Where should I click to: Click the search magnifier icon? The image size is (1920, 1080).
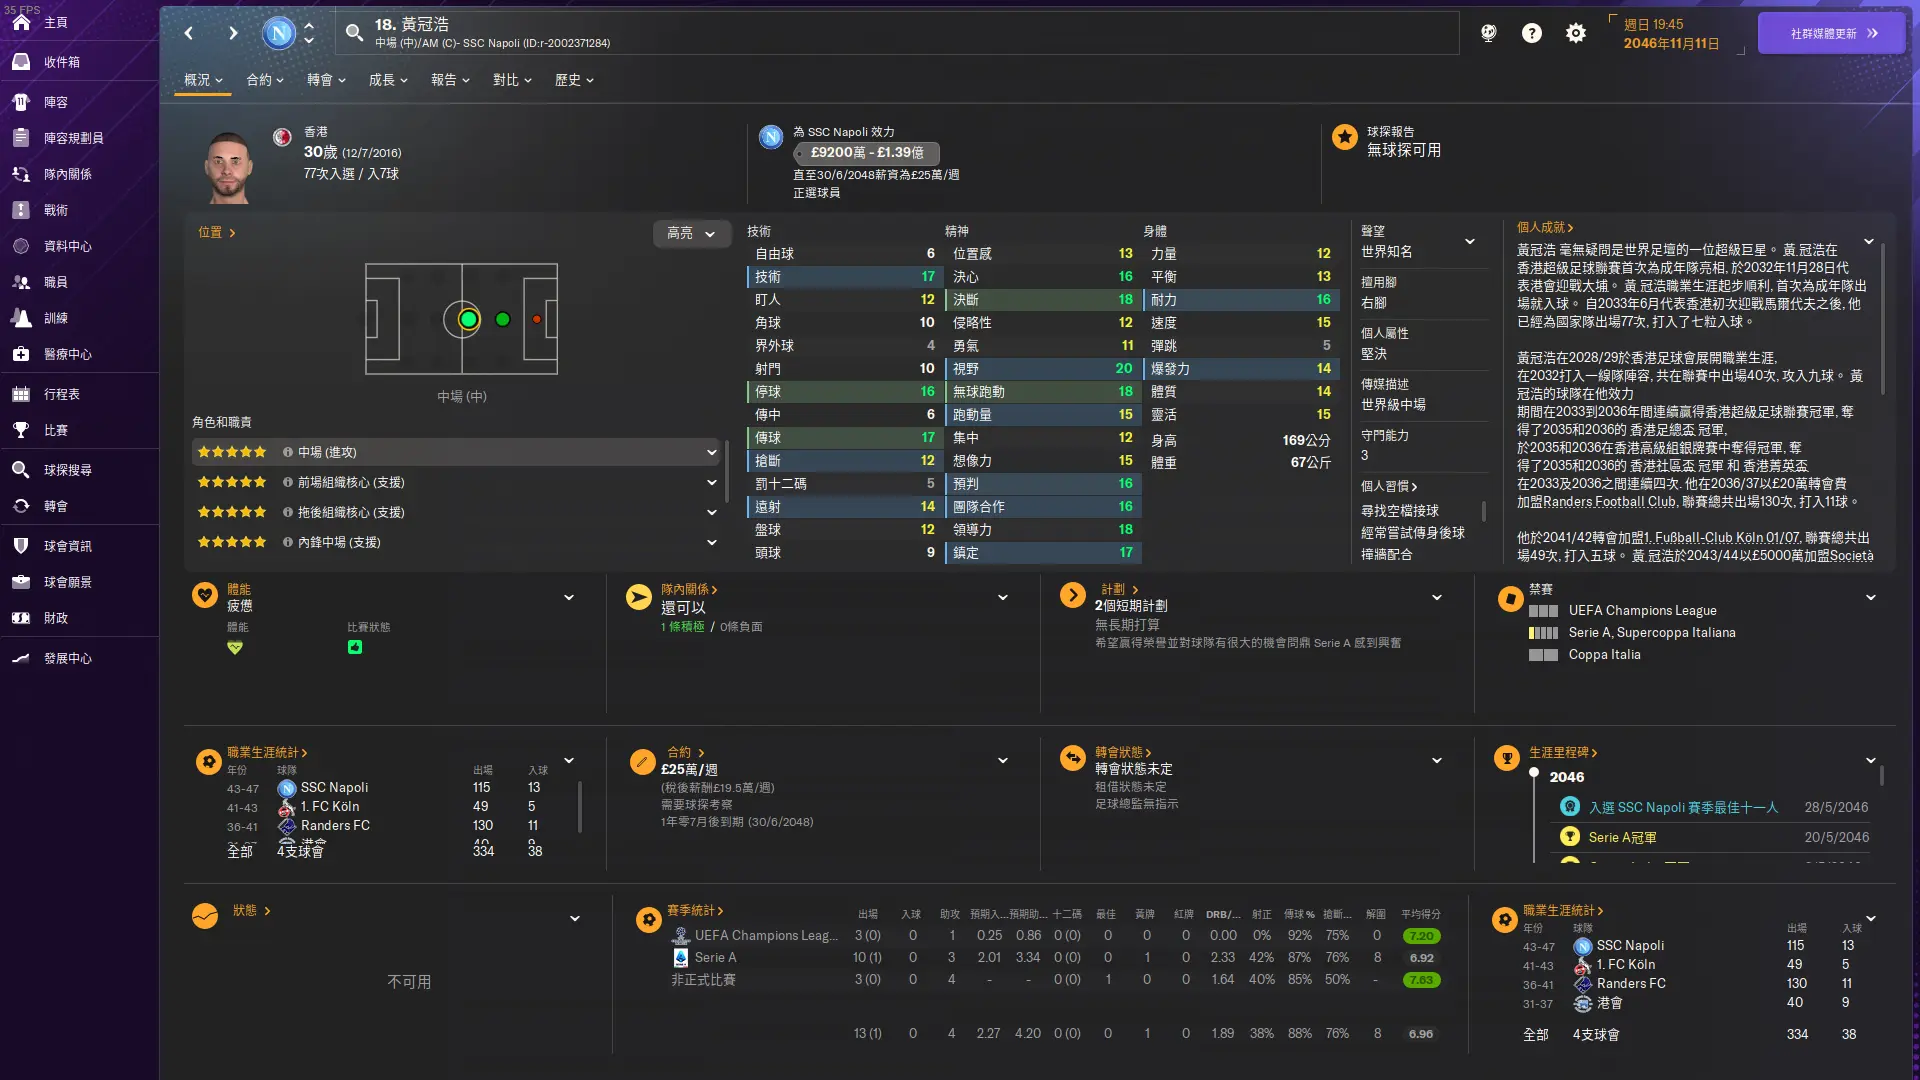(x=354, y=33)
